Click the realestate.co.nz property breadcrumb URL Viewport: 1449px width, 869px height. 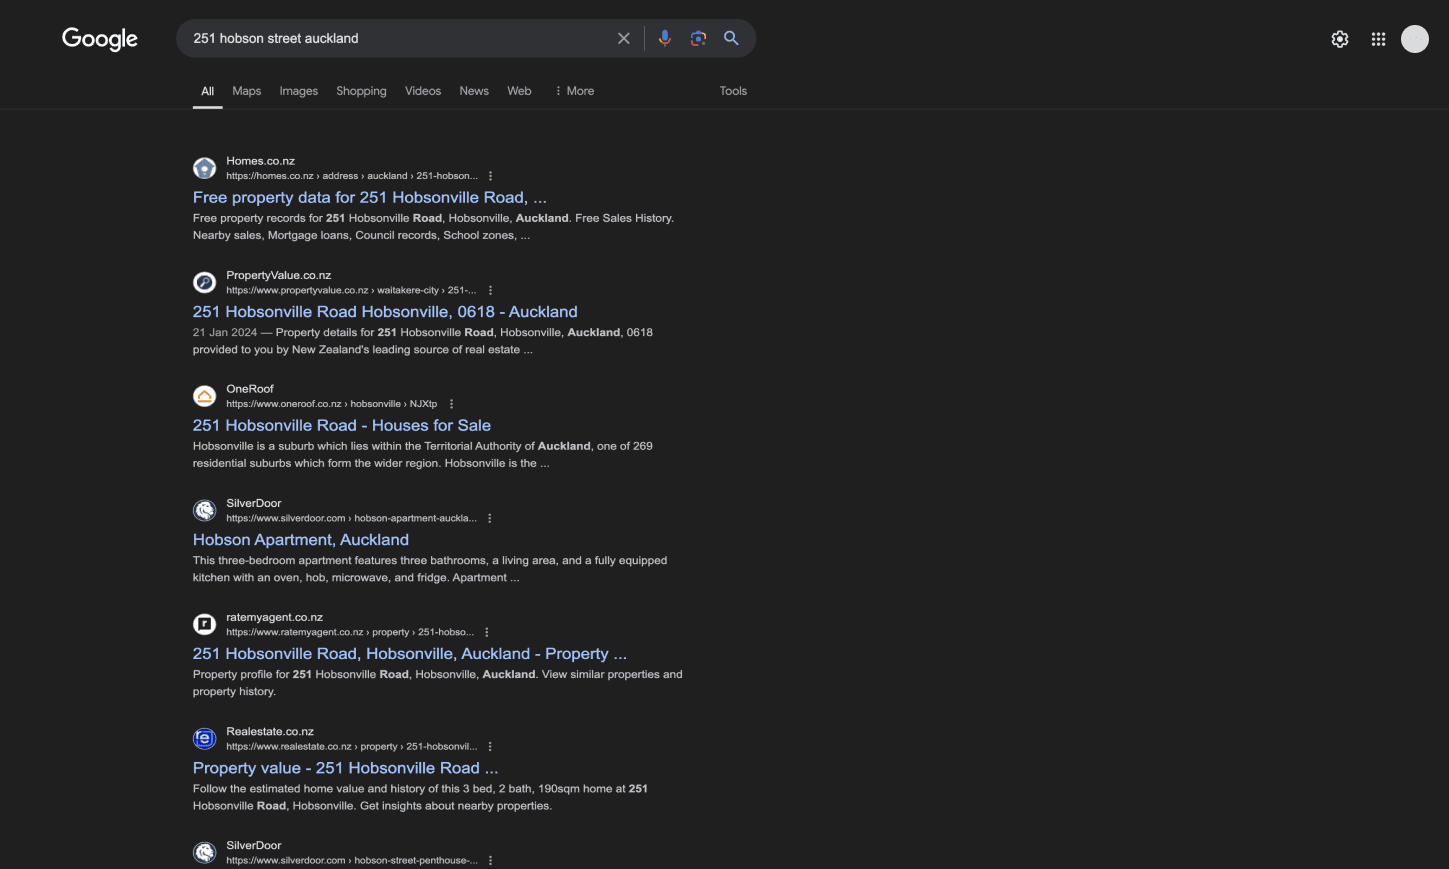(351, 746)
